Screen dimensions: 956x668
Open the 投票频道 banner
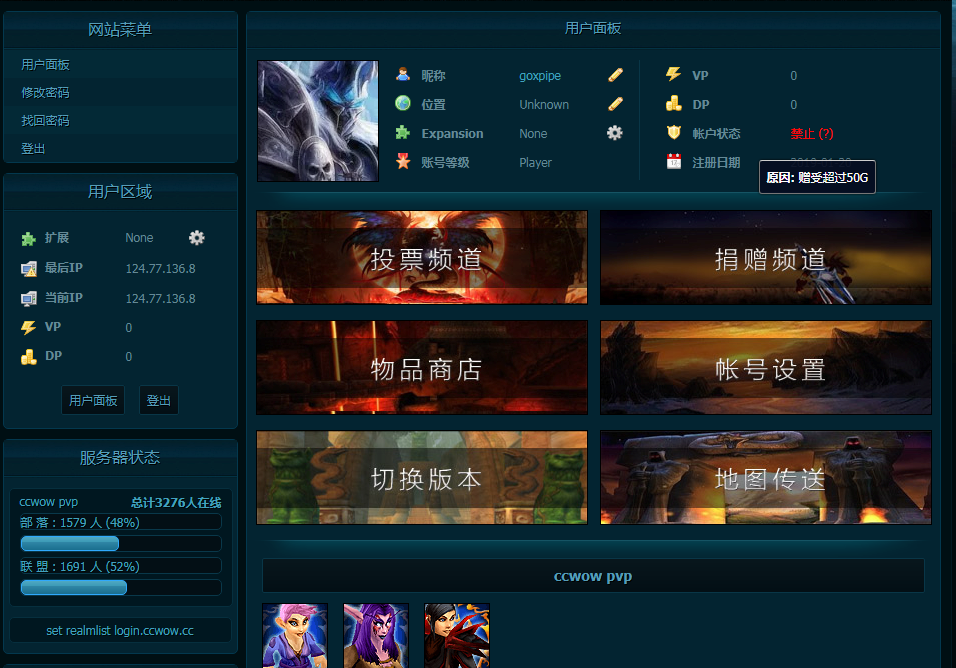422,258
